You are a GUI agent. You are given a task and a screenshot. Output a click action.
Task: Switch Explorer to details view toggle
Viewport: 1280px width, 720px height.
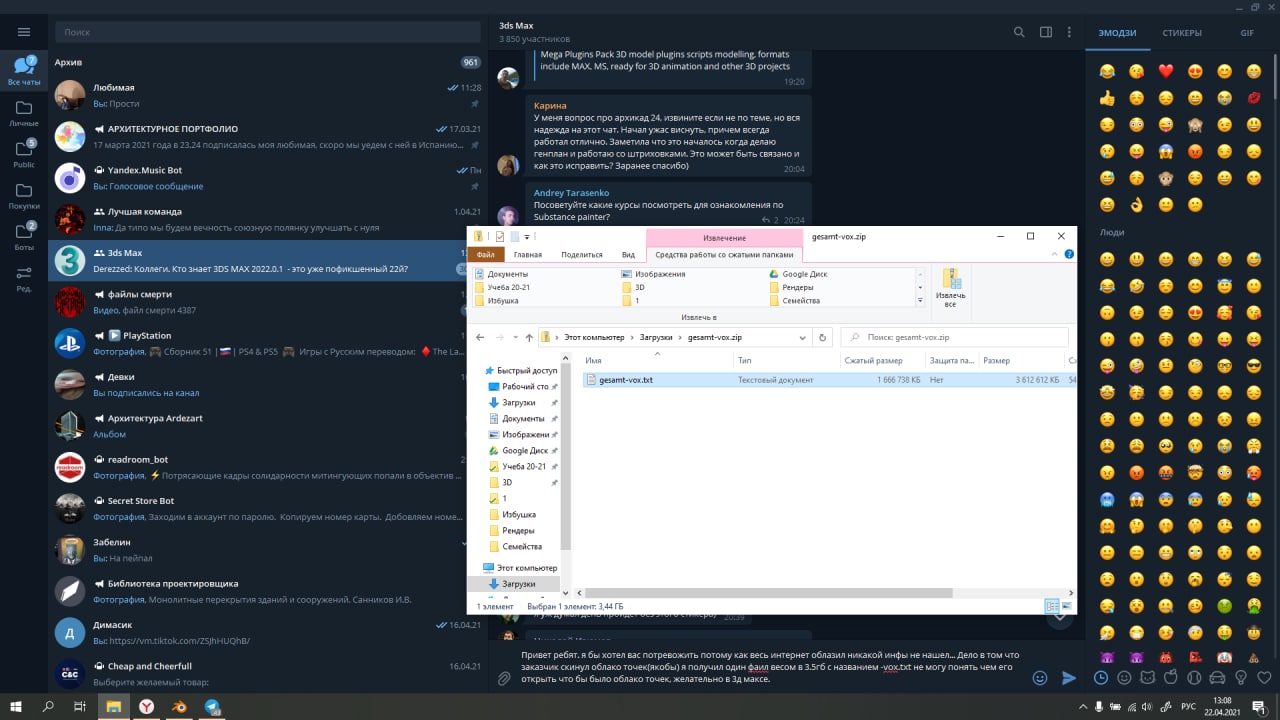1051,606
